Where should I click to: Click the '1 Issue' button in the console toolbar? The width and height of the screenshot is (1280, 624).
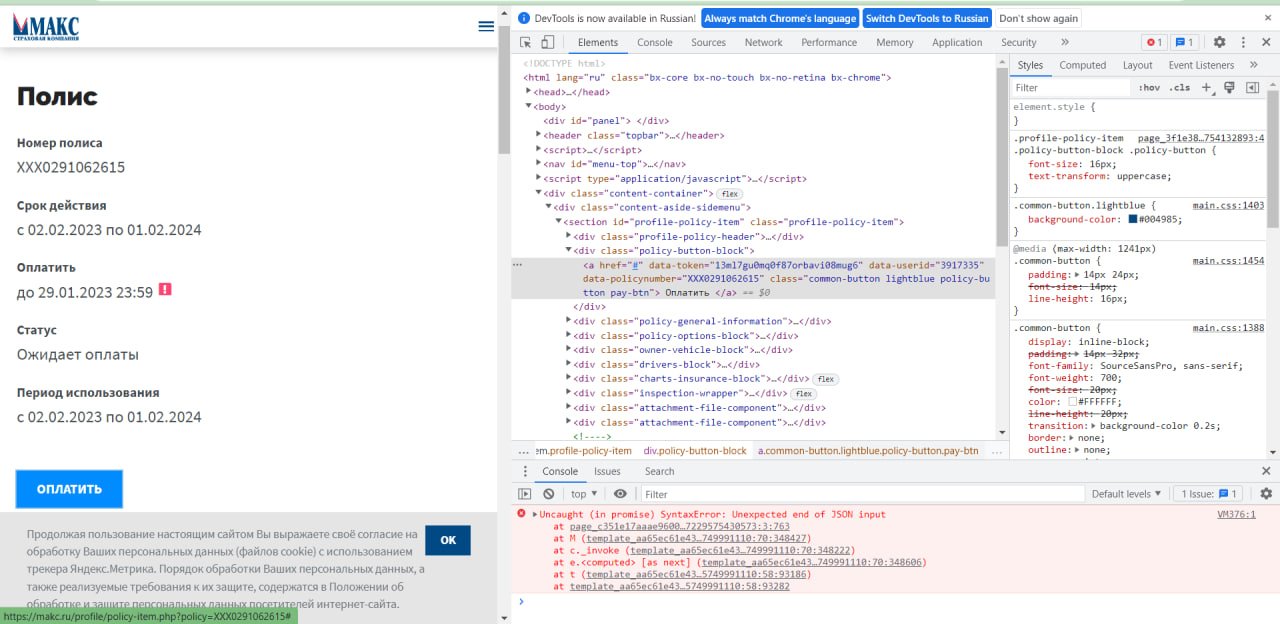1208,494
